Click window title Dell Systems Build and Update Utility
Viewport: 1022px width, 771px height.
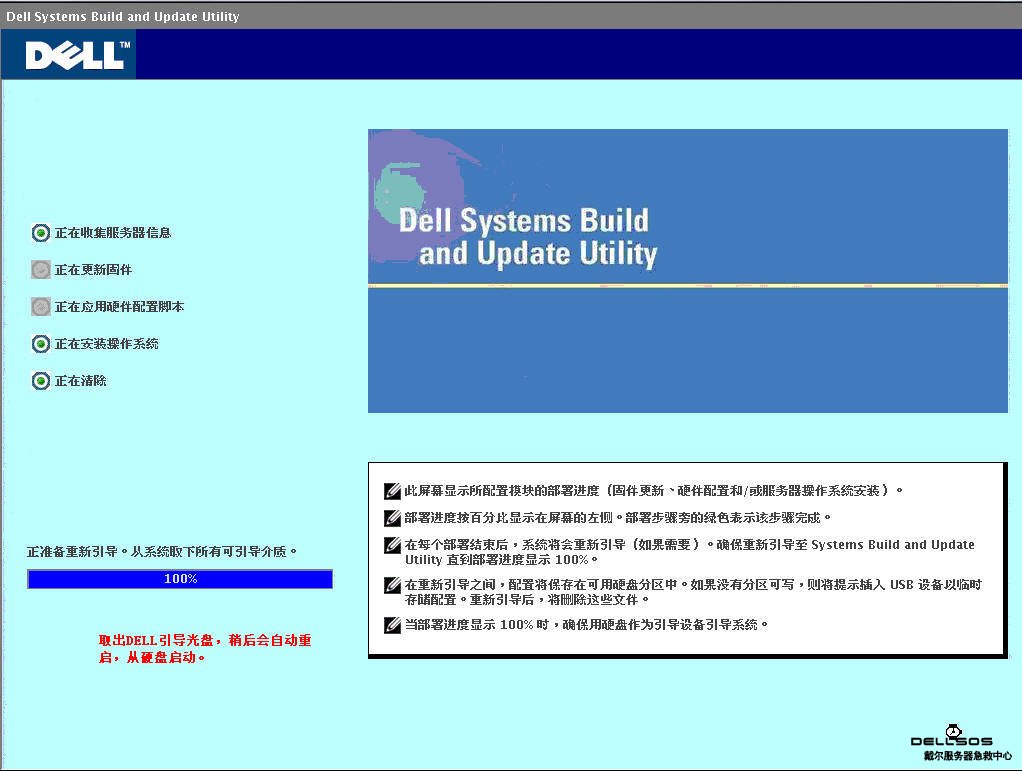point(123,16)
